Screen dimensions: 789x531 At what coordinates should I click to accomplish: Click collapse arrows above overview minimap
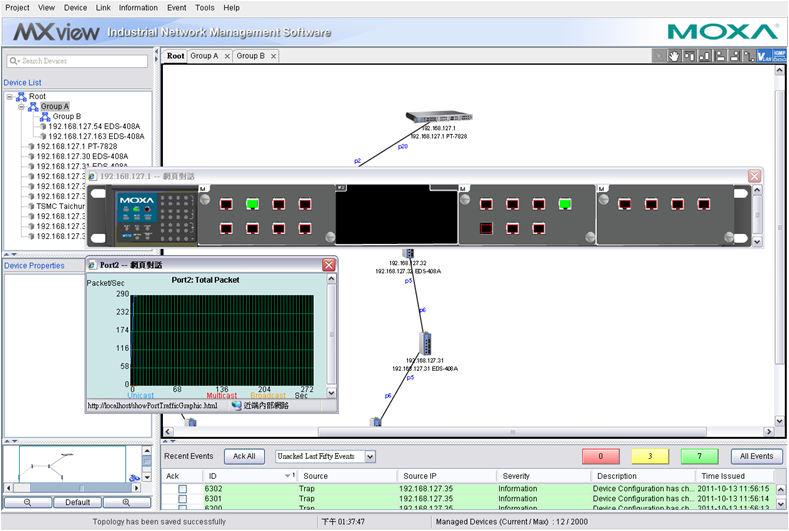coord(11,441)
